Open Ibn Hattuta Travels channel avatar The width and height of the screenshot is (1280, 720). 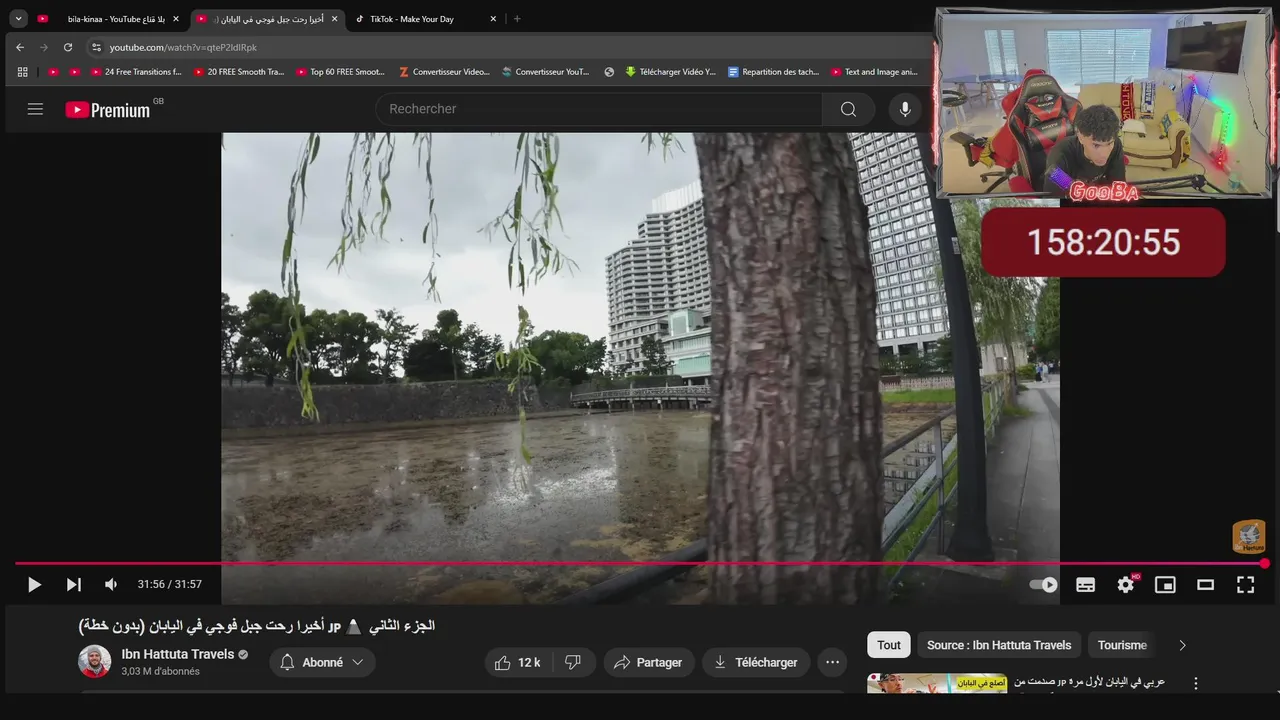(x=95, y=662)
